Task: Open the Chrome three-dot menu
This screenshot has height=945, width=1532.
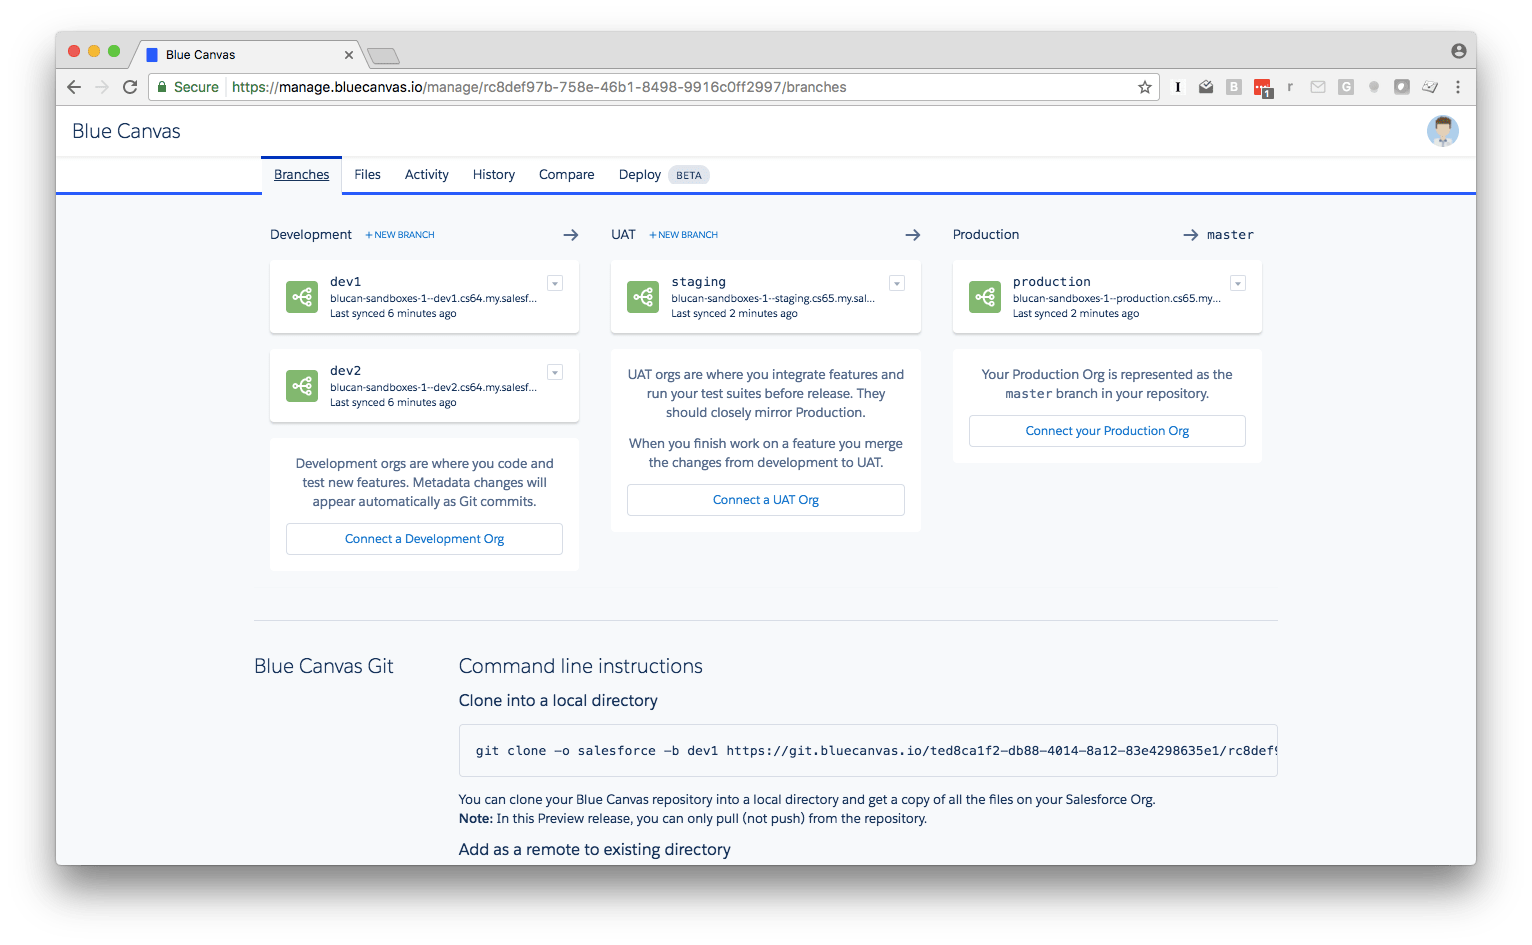Action: coord(1458,87)
